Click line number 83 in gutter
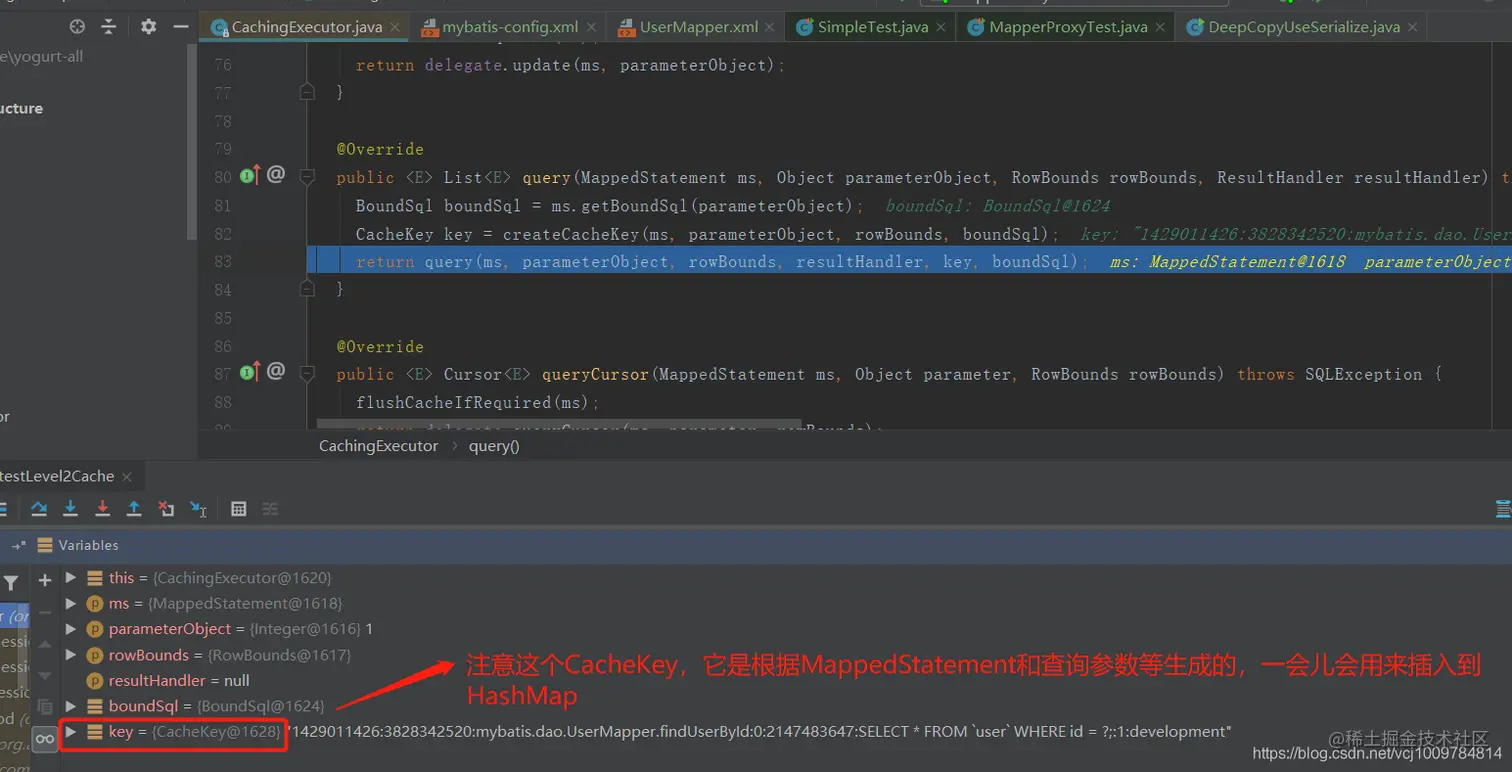Image resolution: width=1512 pixels, height=772 pixels. 221,261
